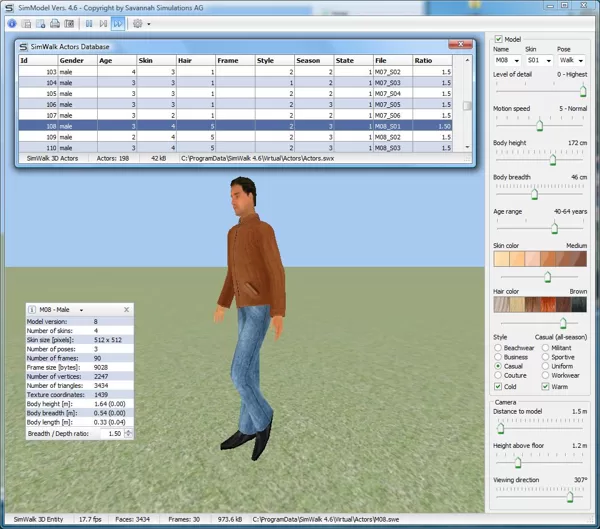Sort the table by the Gender column header

[x=78, y=60]
